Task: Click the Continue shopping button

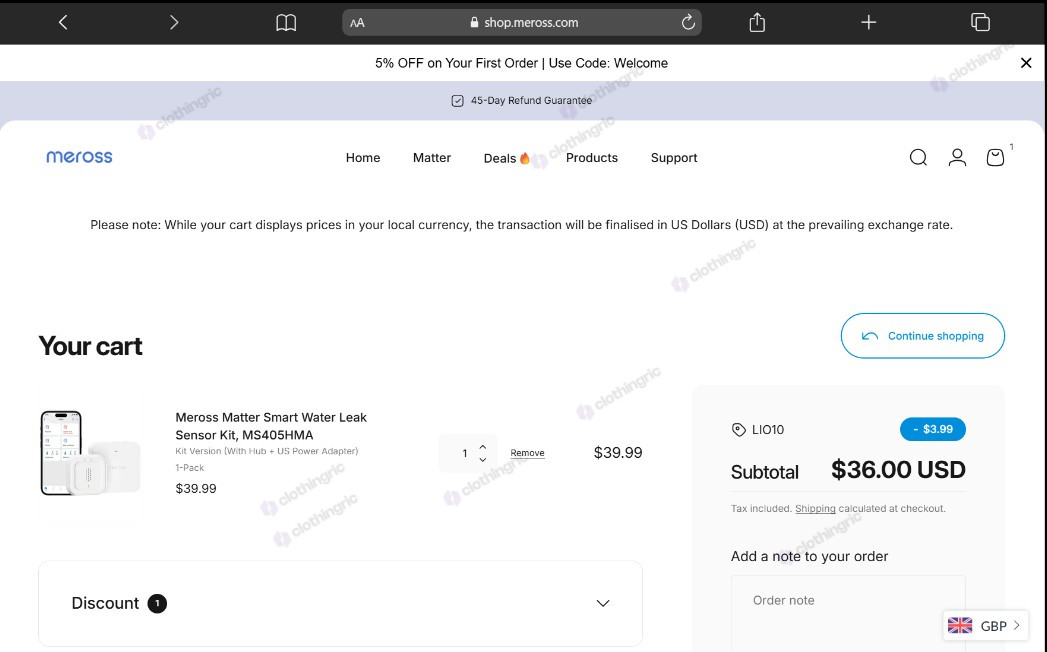Action: tap(922, 336)
